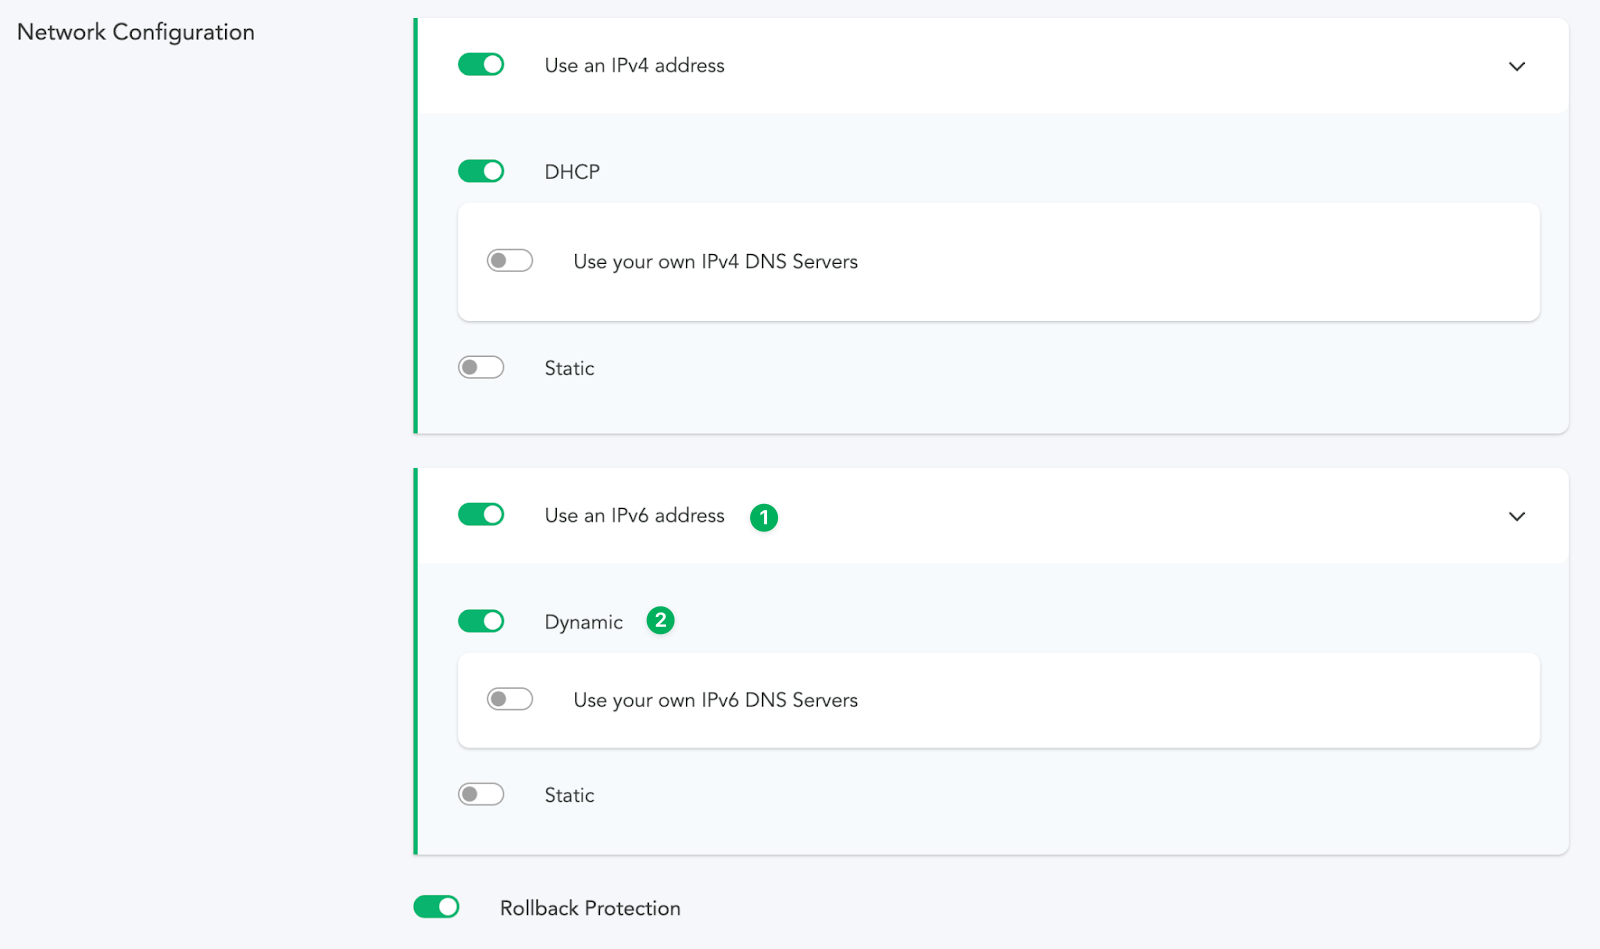1600x949 pixels.
Task: Turn off the Dynamic IPv6 switch
Action: point(481,621)
